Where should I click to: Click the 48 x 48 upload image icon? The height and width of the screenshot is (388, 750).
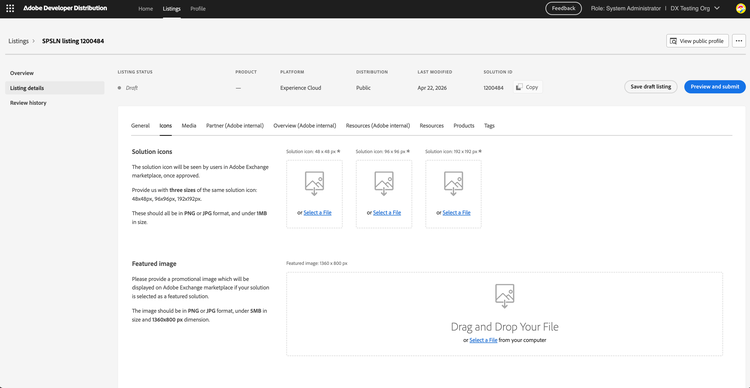pos(314,184)
